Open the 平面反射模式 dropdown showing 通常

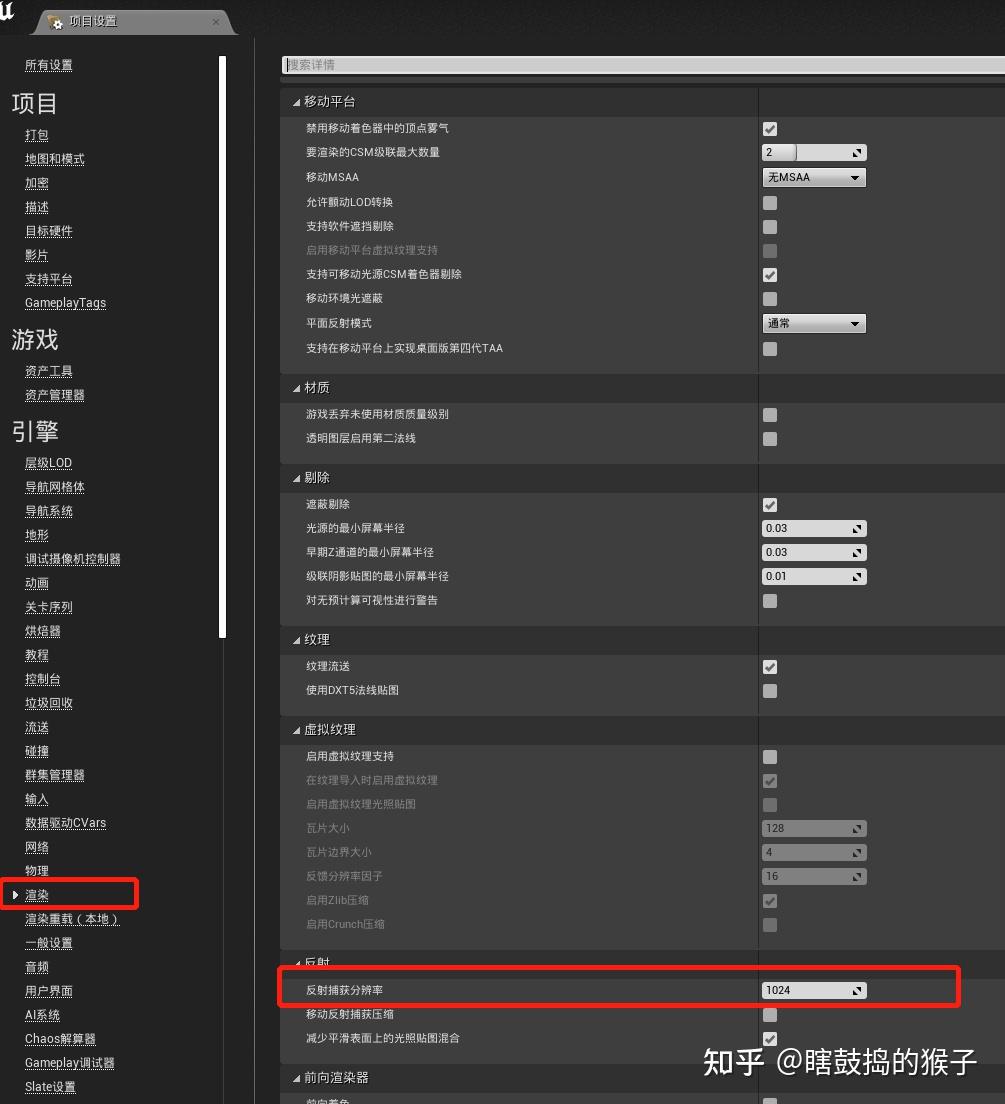click(814, 323)
